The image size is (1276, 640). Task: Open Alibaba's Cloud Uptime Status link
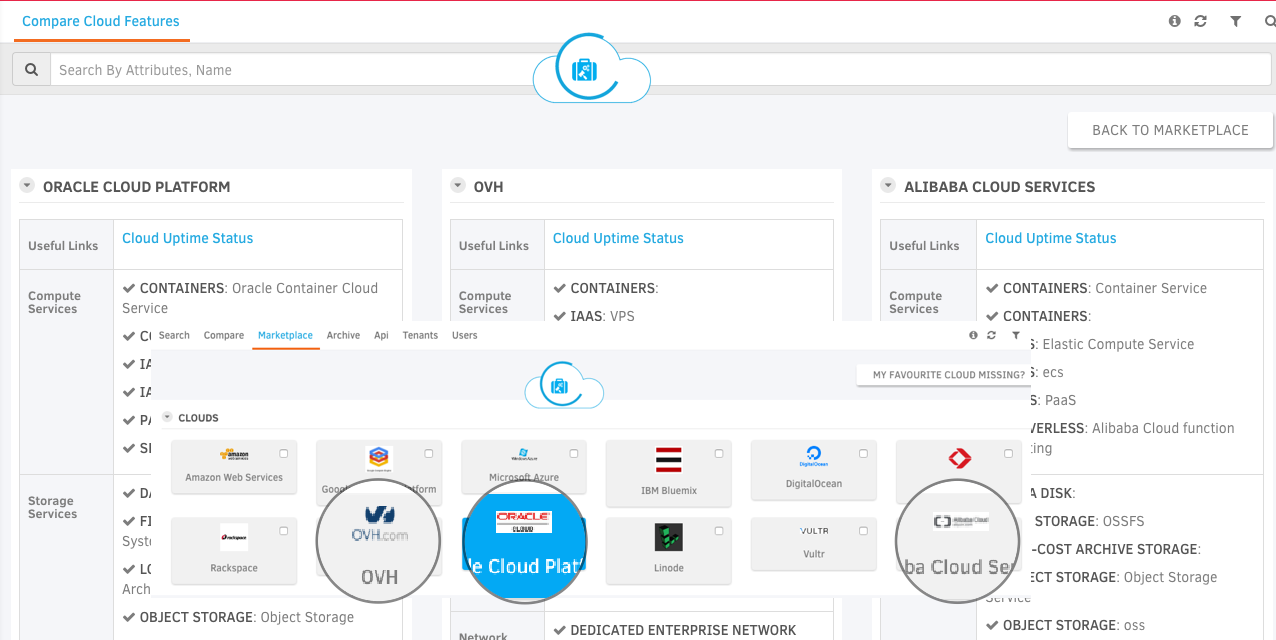[x=1050, y=238]
